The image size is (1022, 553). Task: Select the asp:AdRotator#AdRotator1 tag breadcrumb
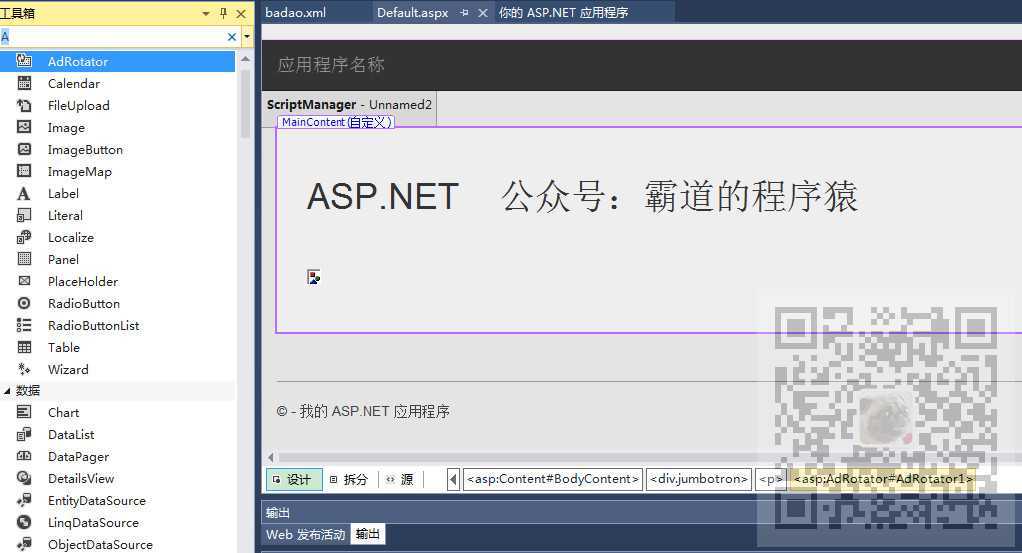(883, 479)
